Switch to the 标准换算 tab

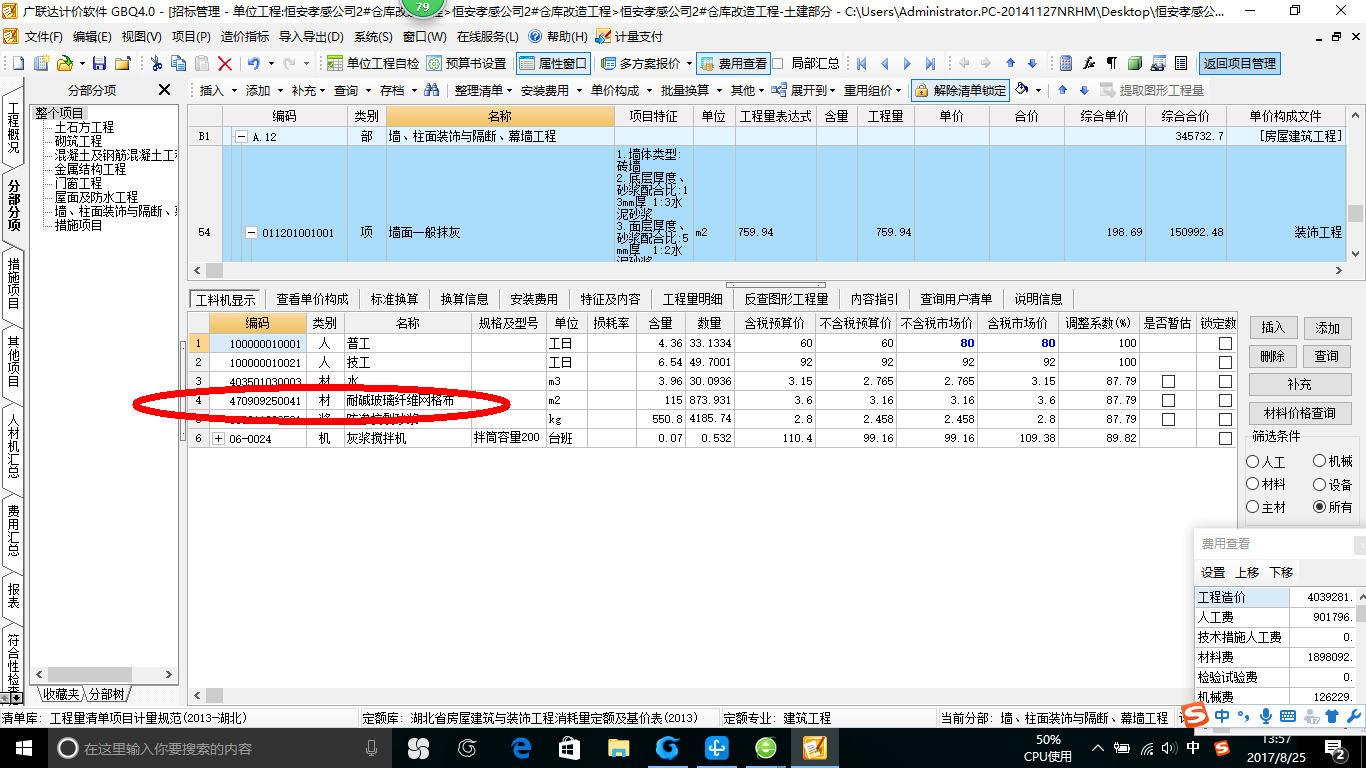394,299
